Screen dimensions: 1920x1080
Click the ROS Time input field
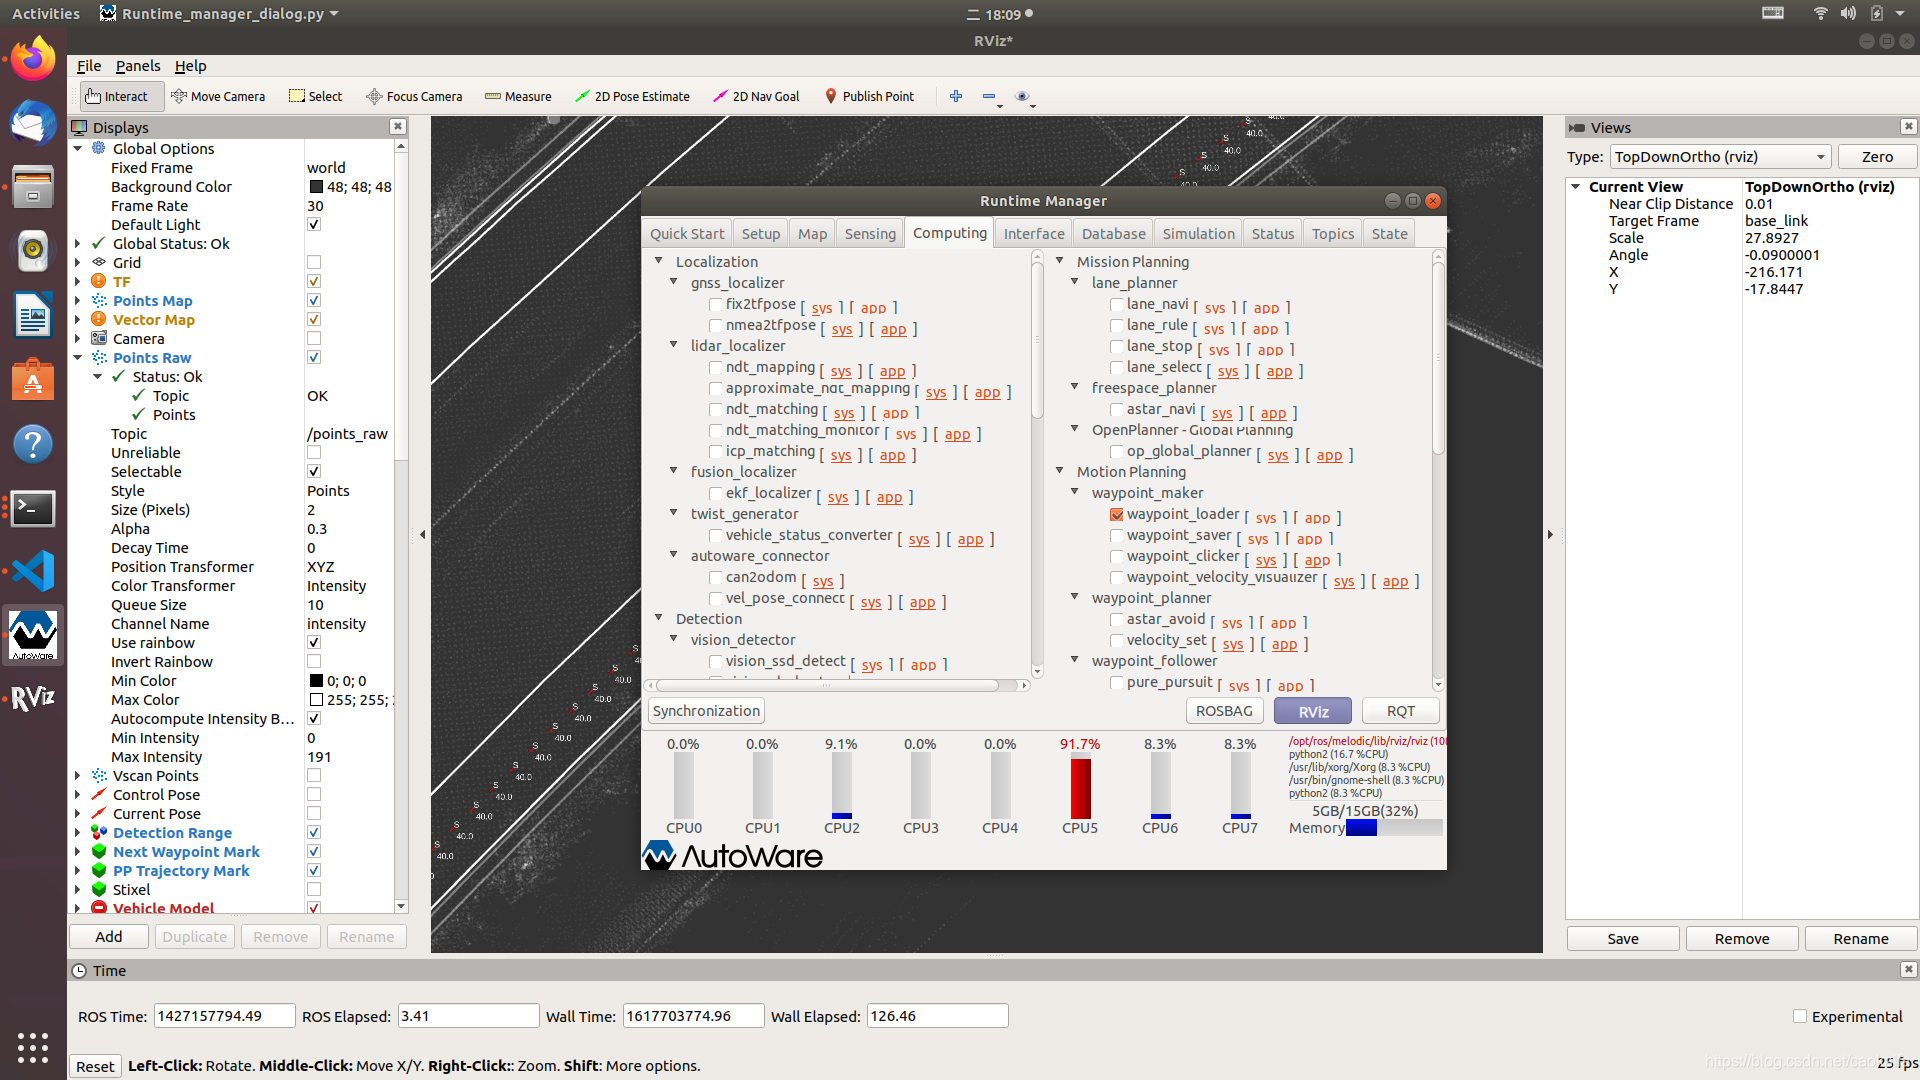(x=224, y=1016)
